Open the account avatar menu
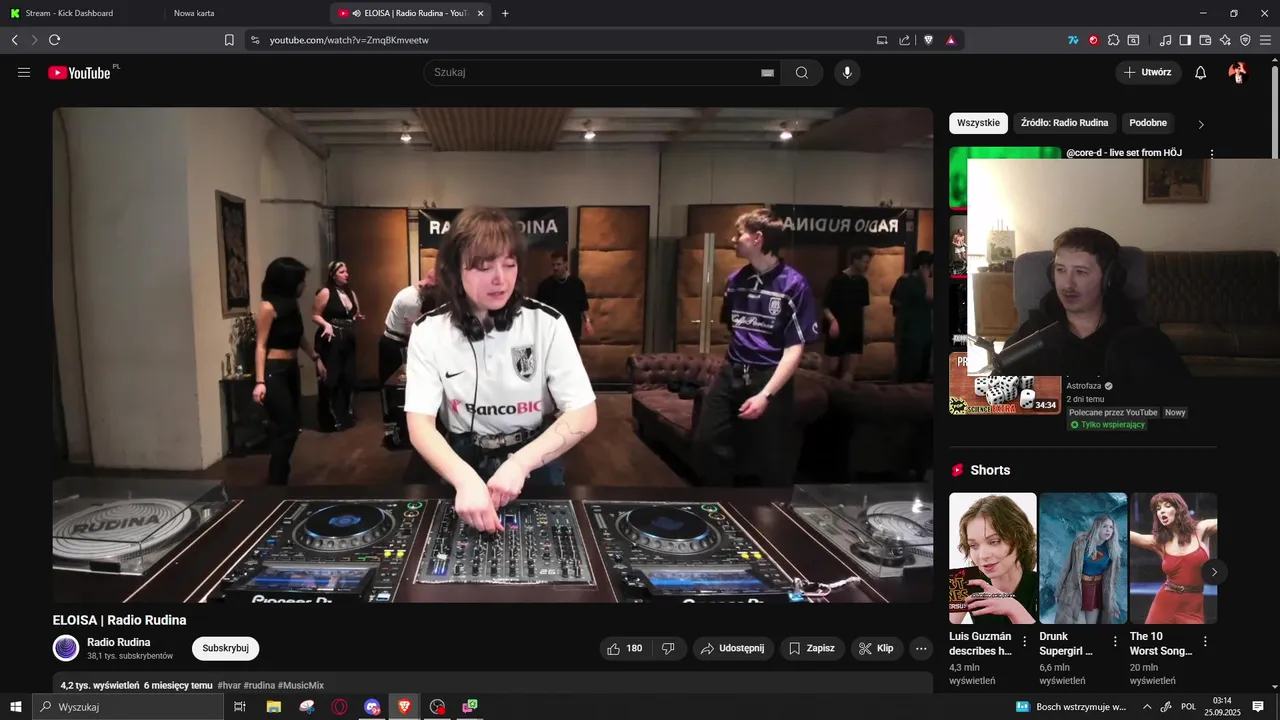The height and width of the screenshot is (720, 1280). point(1237,72)
